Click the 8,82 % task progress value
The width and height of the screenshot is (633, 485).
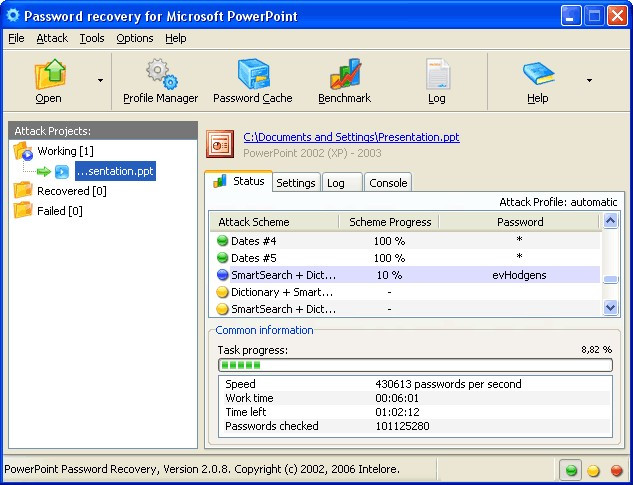(596, 350)
